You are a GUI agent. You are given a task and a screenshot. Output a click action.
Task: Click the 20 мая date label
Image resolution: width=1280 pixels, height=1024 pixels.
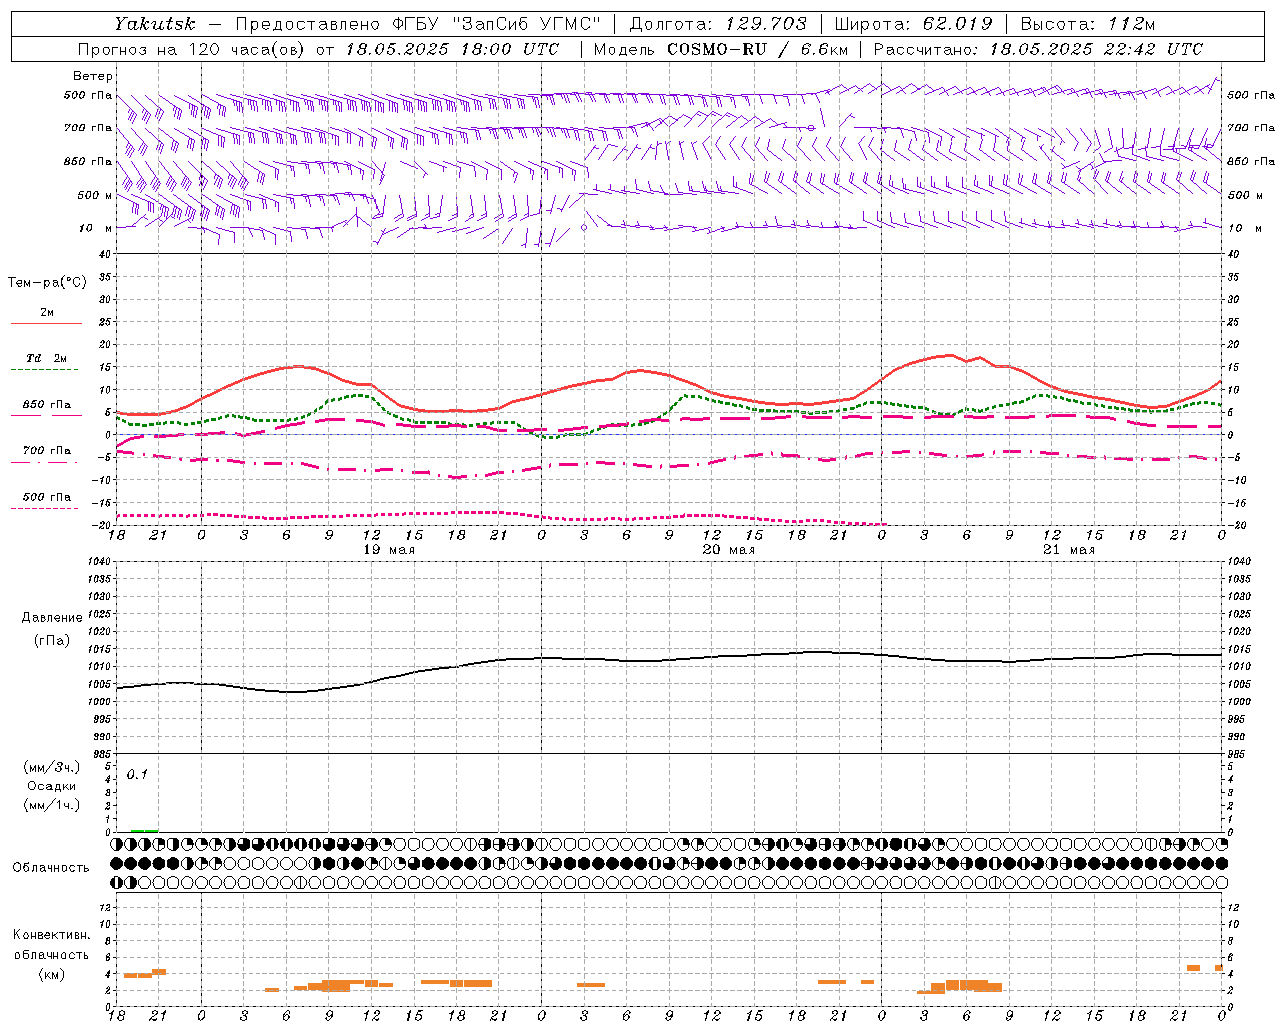[x=729, y=550]
